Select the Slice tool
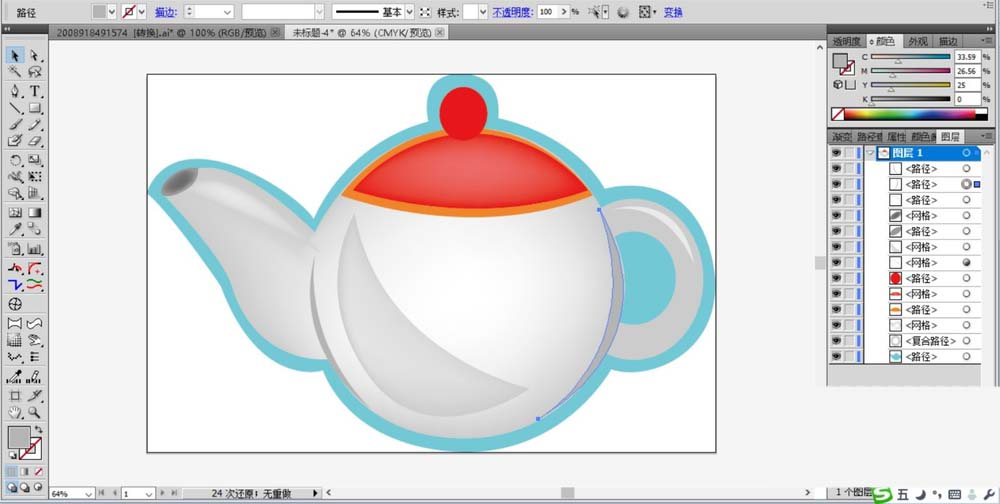Screen dimensions: 1000x504 [x=35, y=396]
